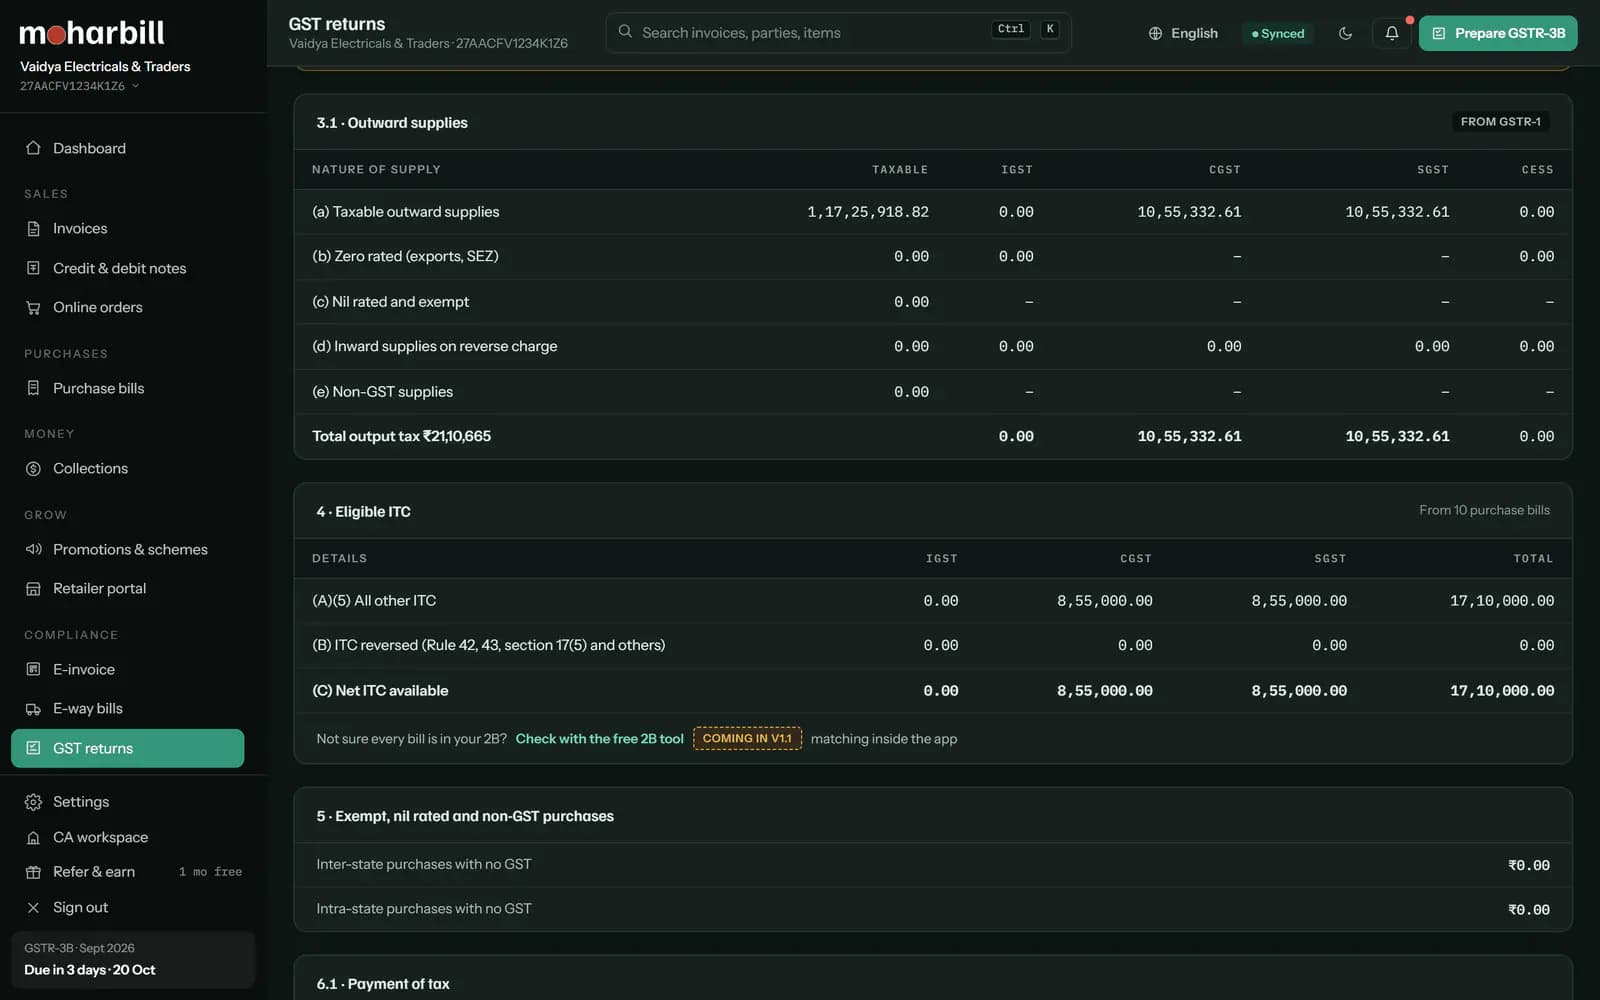
Task: Select taxable value 1,17,25,918.82
Action: (867, 212)
